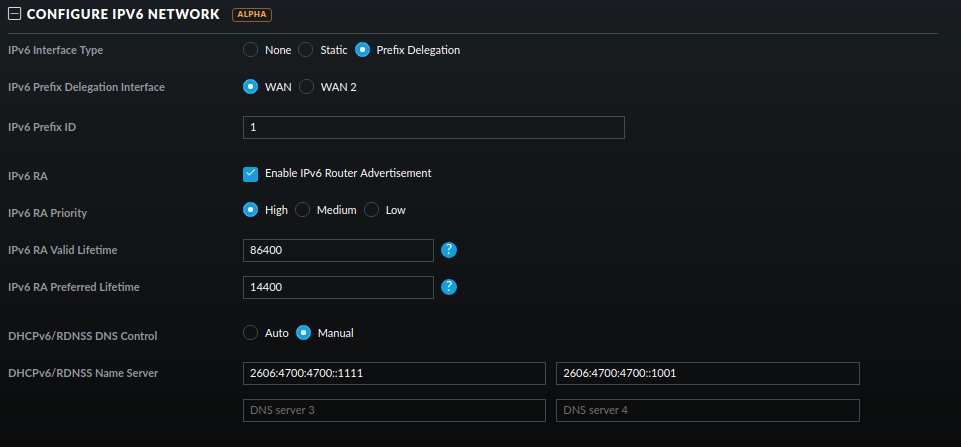Screen dimensions: 961x447
Task: Choose Prefix Delegation interface type
Action: [363, 50]
